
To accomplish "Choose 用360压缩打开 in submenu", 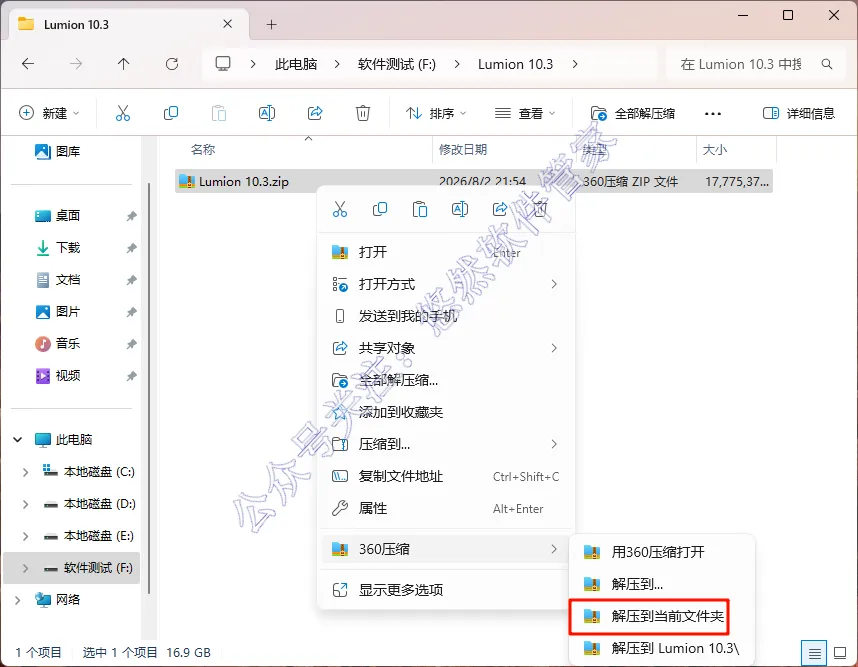I will (662, 552).
